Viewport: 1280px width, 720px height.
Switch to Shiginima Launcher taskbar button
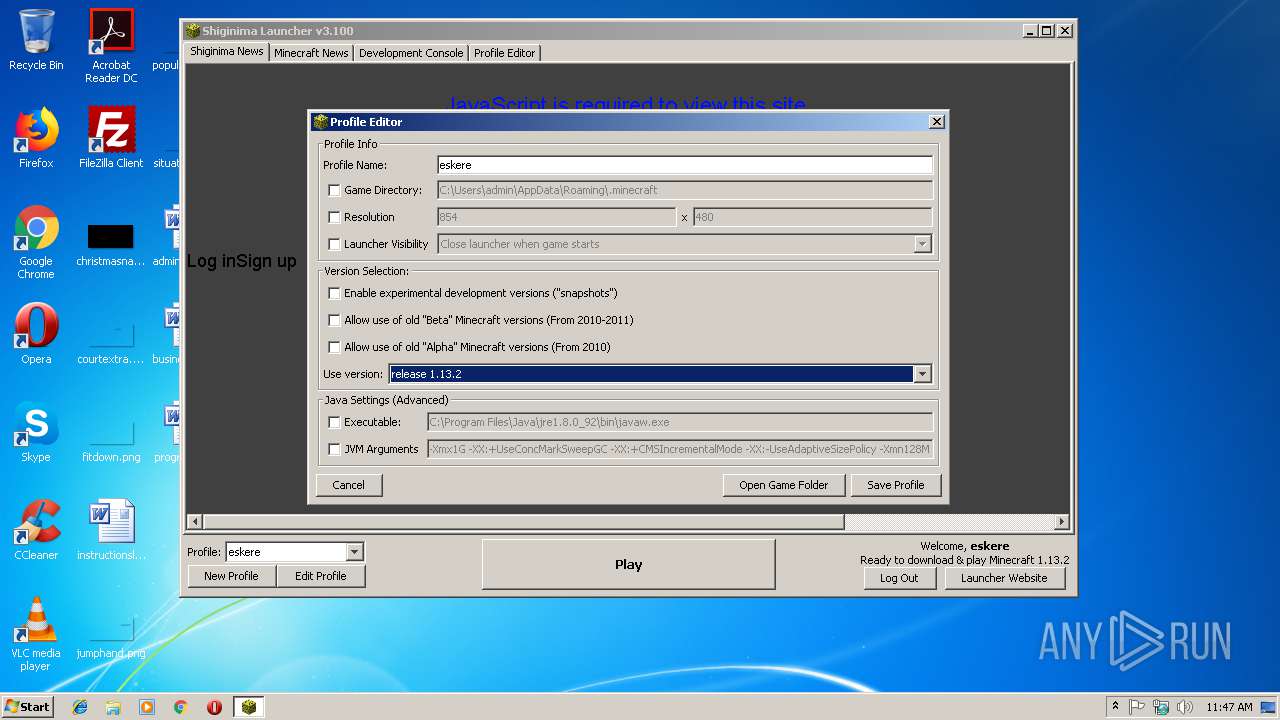(x=249, y=707)
